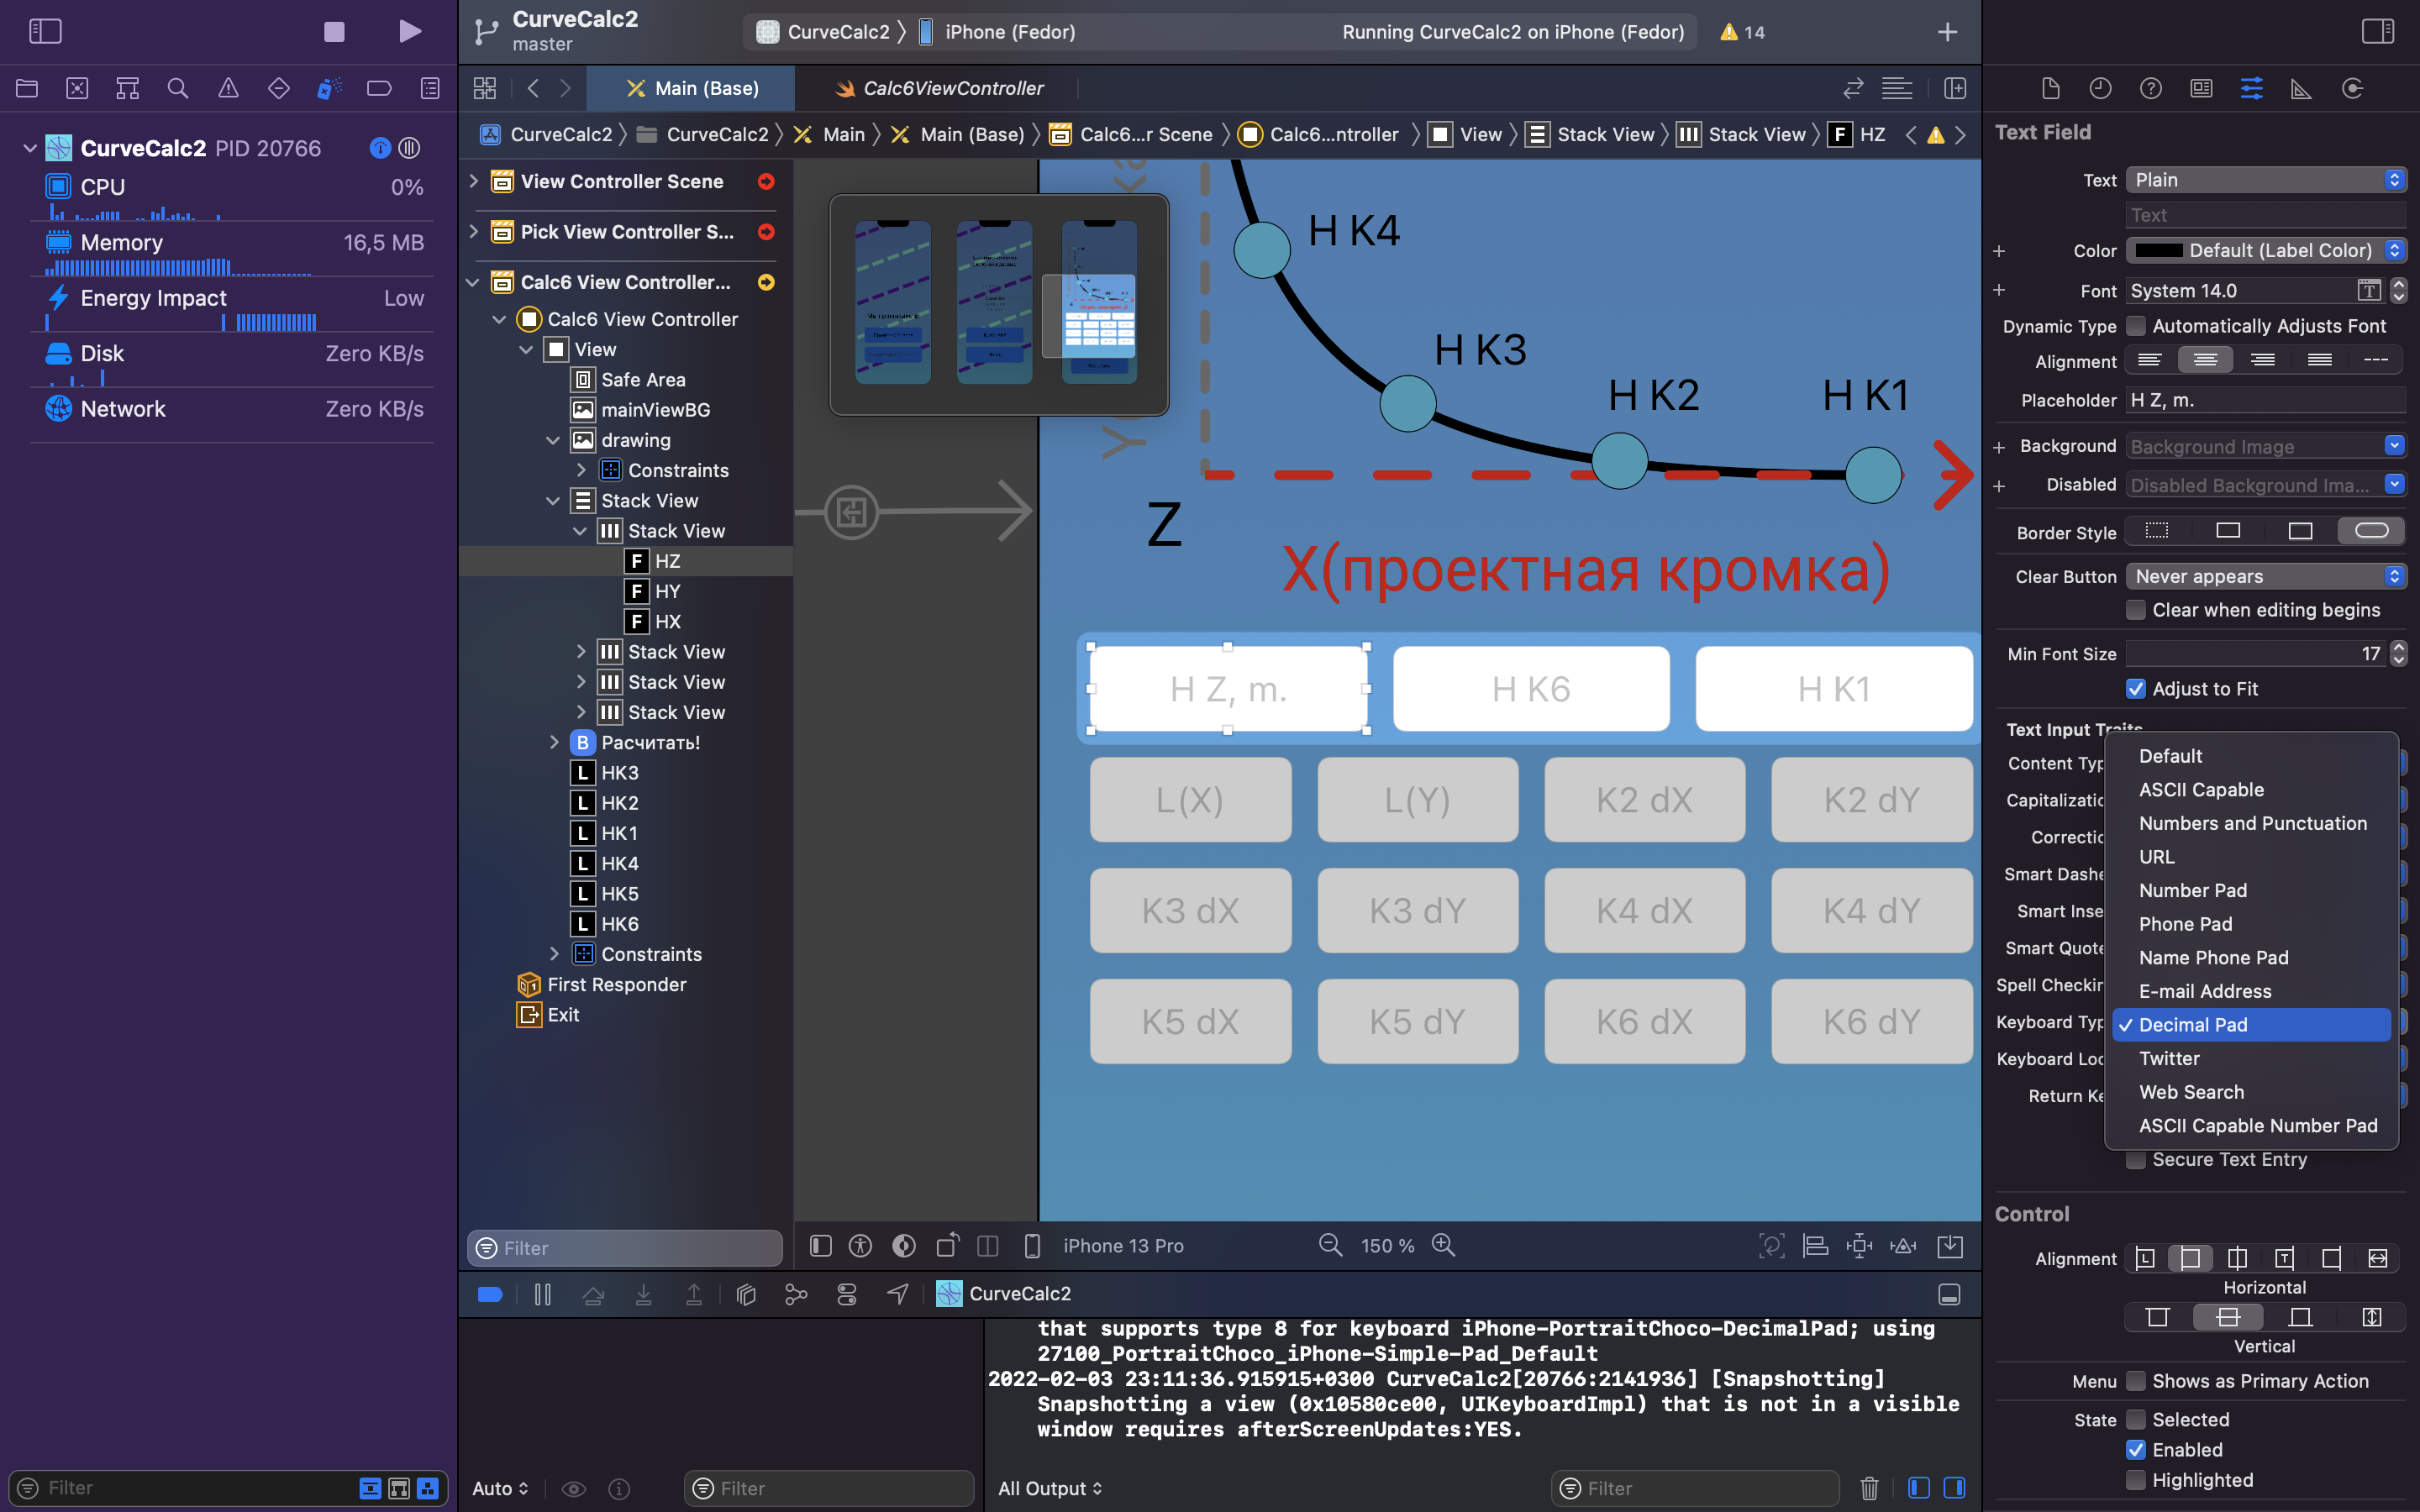Open the Debug View Hierarchy icon

click(x=745, y=1294)
